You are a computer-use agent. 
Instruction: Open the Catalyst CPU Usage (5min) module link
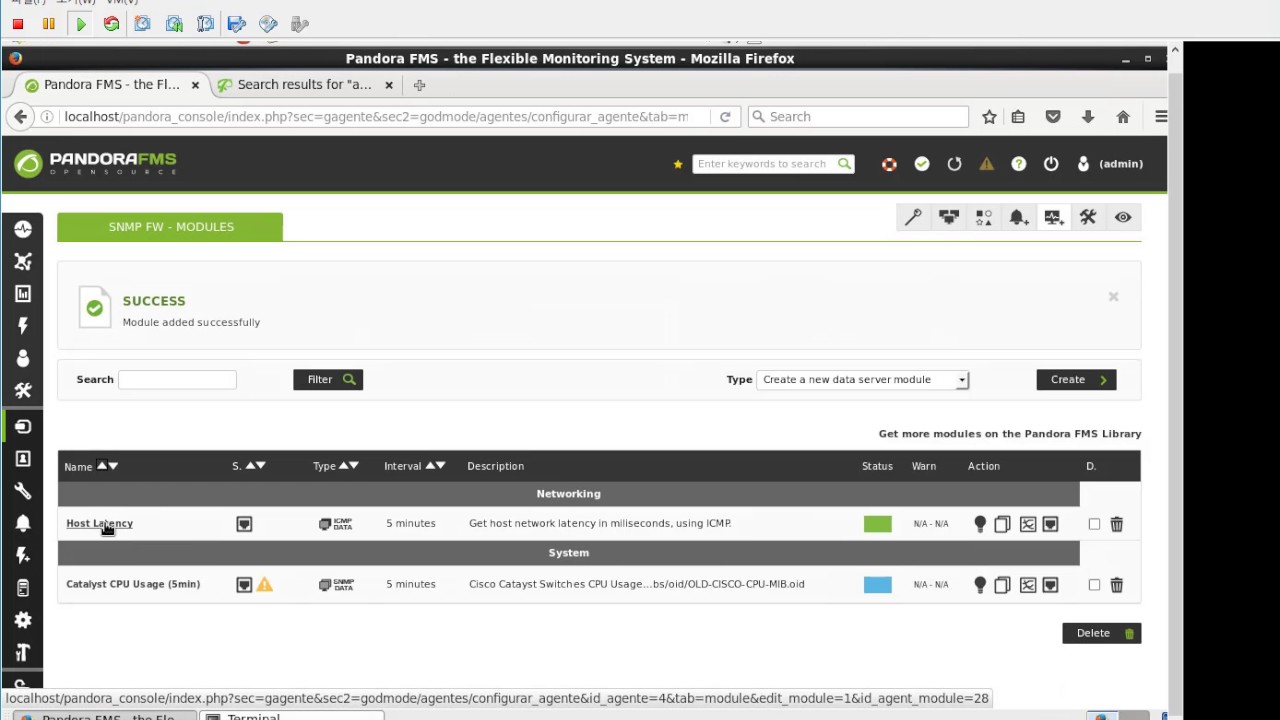click(x=133, y=584)
